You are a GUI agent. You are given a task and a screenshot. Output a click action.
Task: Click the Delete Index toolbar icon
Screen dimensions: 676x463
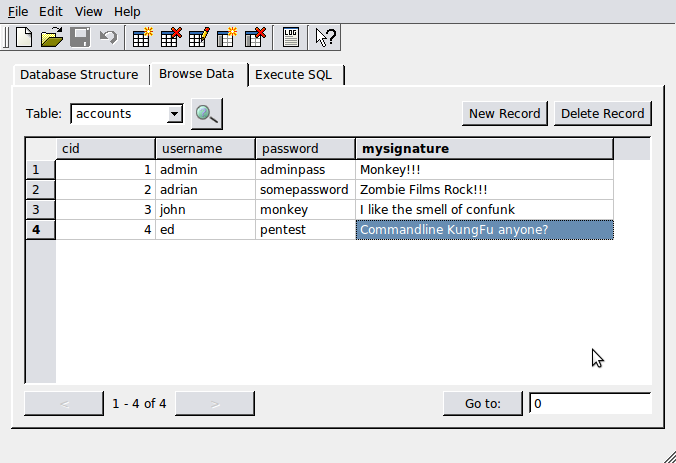click(255, 38)
